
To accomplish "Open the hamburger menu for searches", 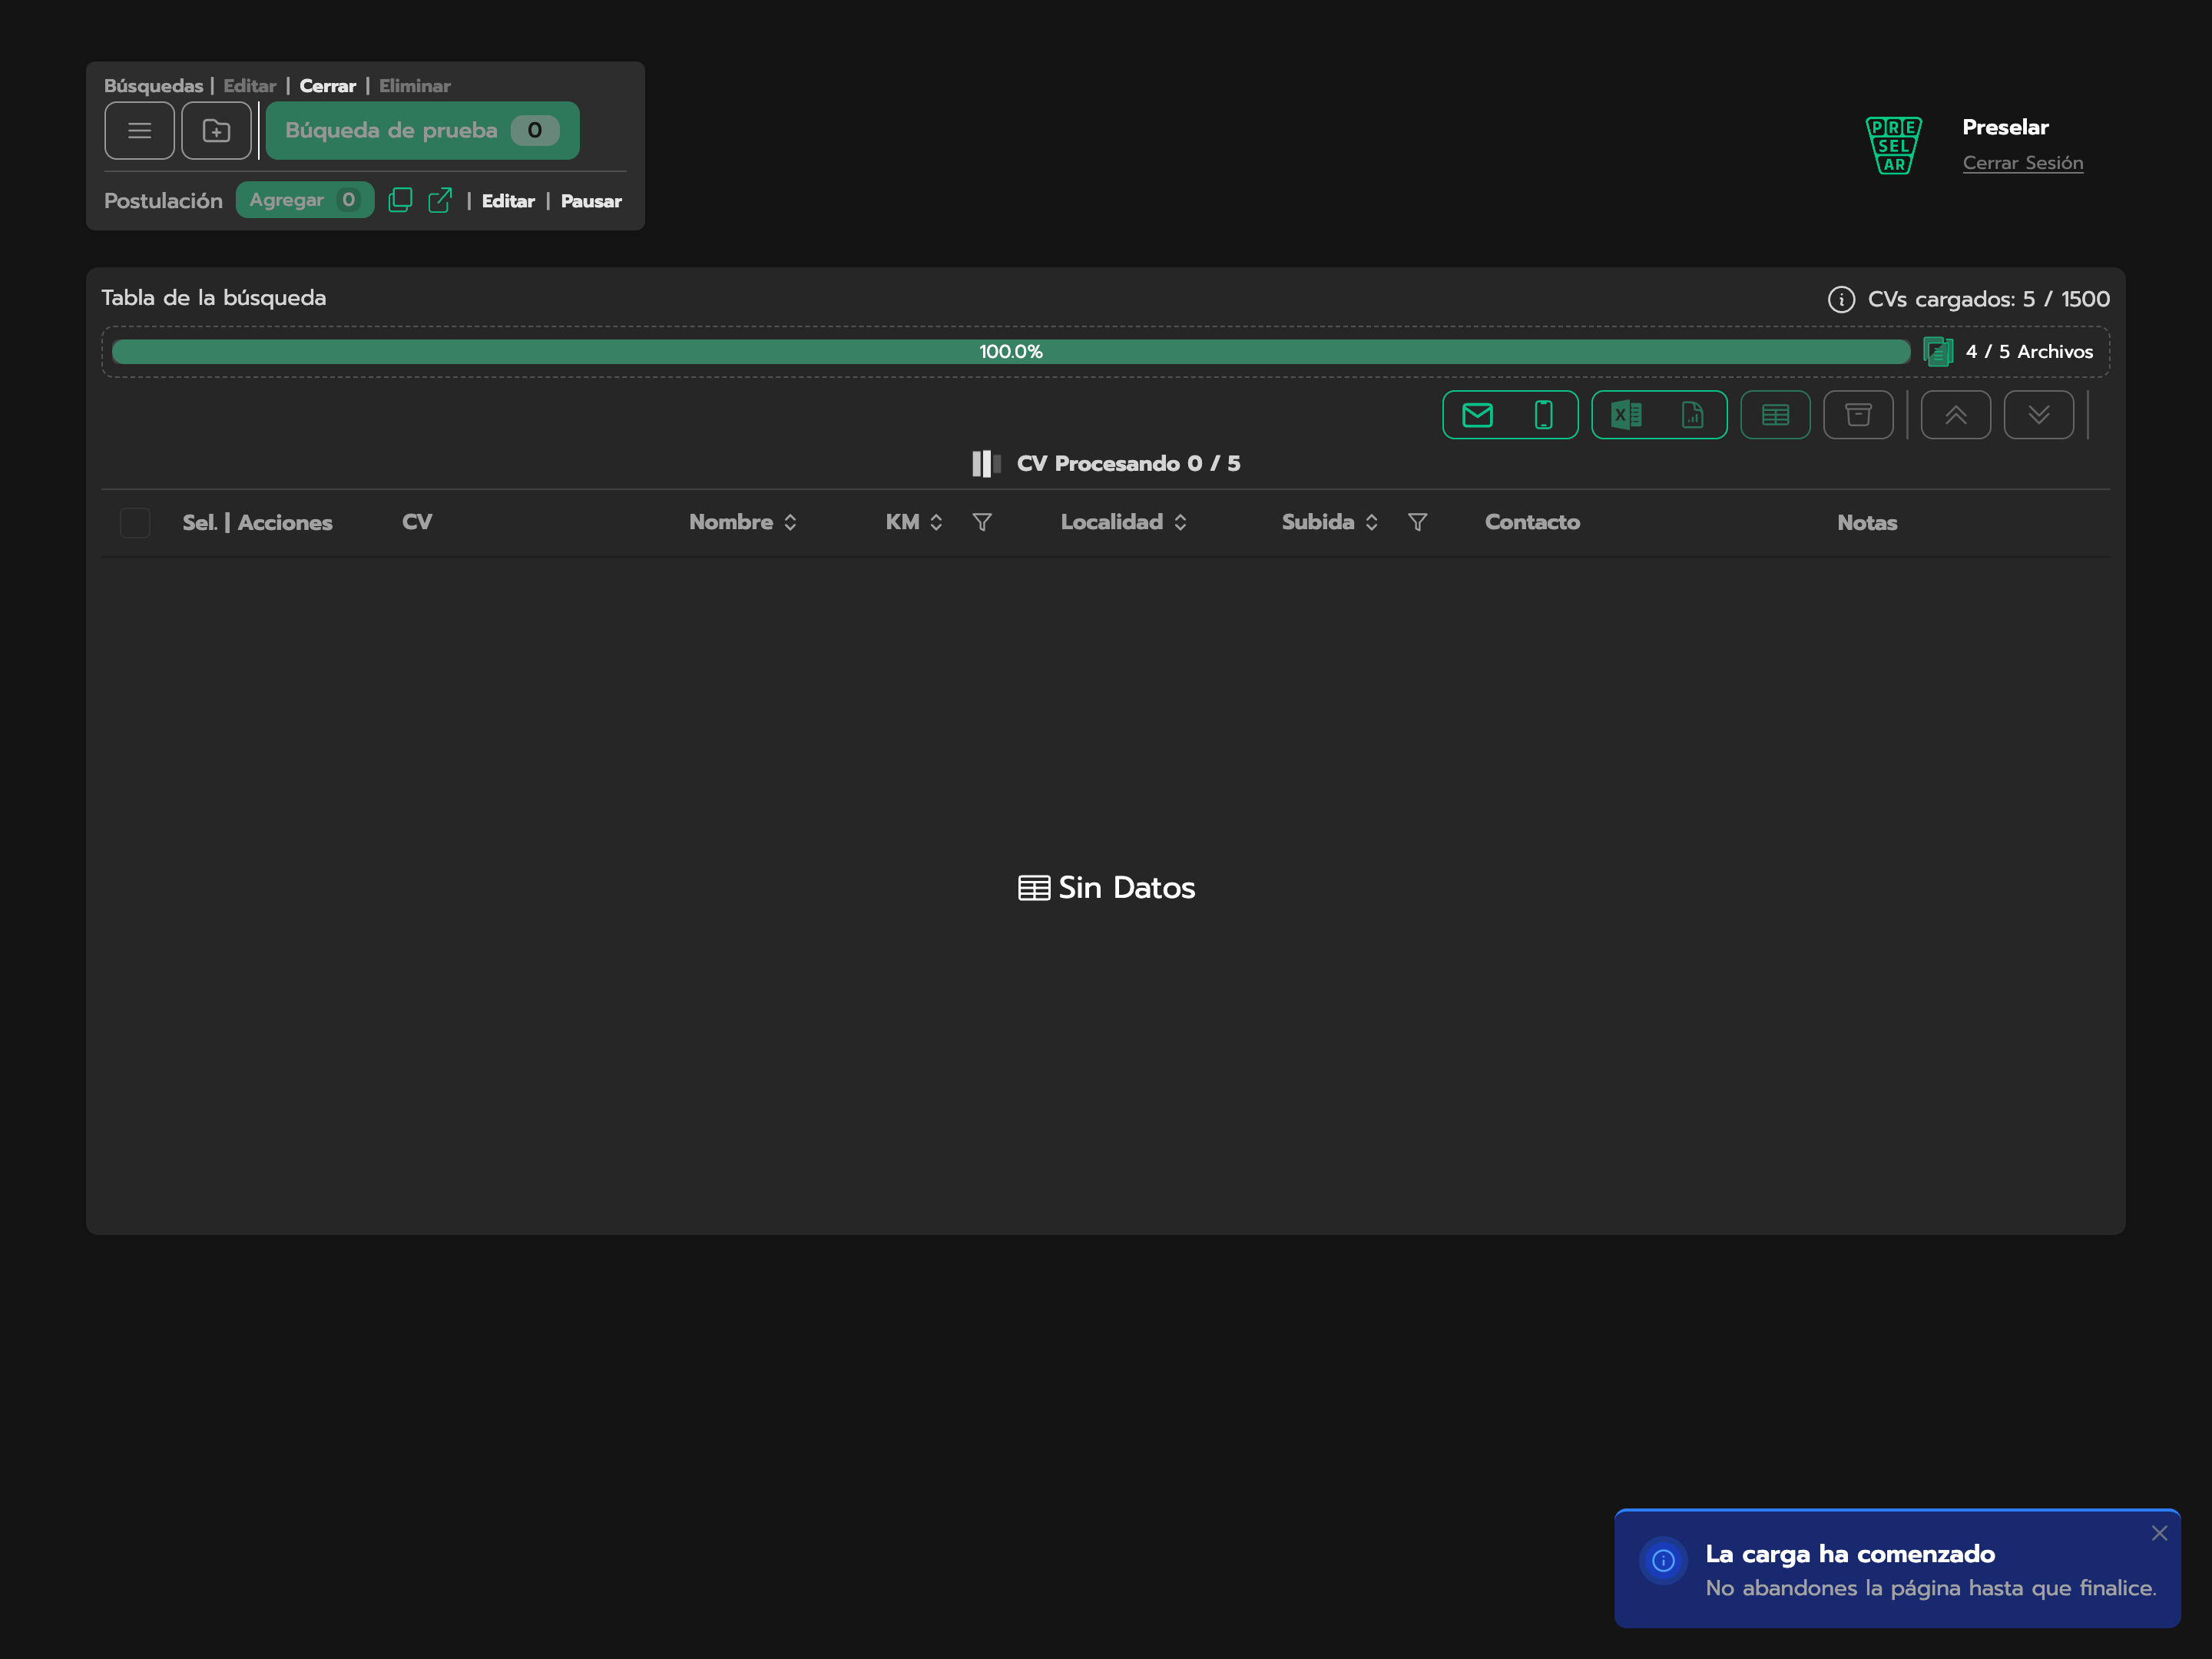I will [139, 130].
